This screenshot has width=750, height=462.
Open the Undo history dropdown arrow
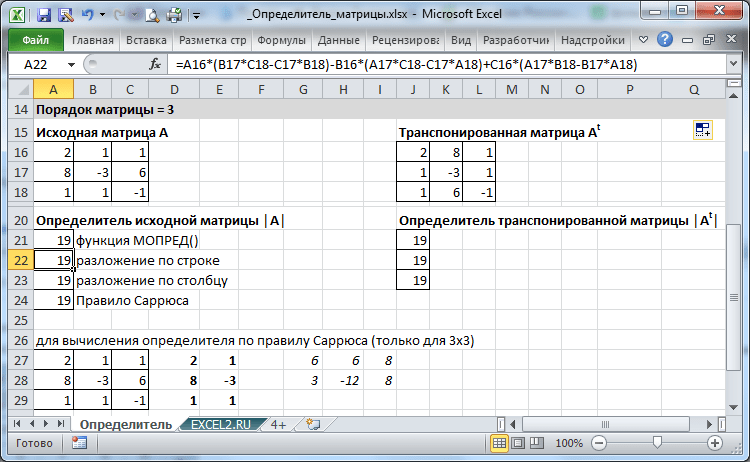tap(102, 15)
